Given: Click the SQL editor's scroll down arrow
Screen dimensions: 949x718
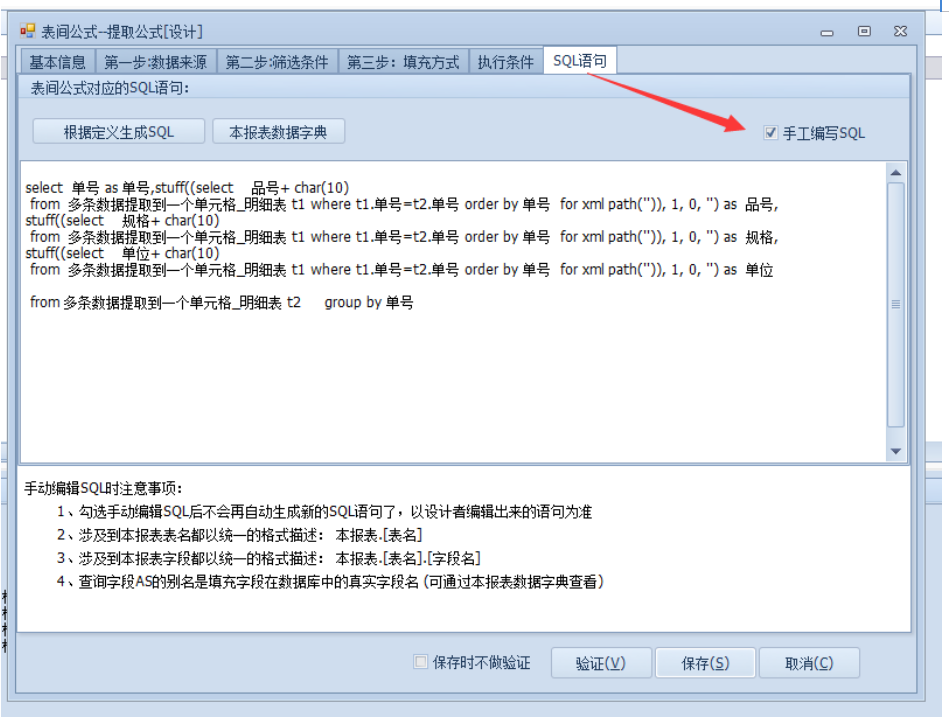Looking at the screenshot, I should pyautogui.click(x=896, y=451).
